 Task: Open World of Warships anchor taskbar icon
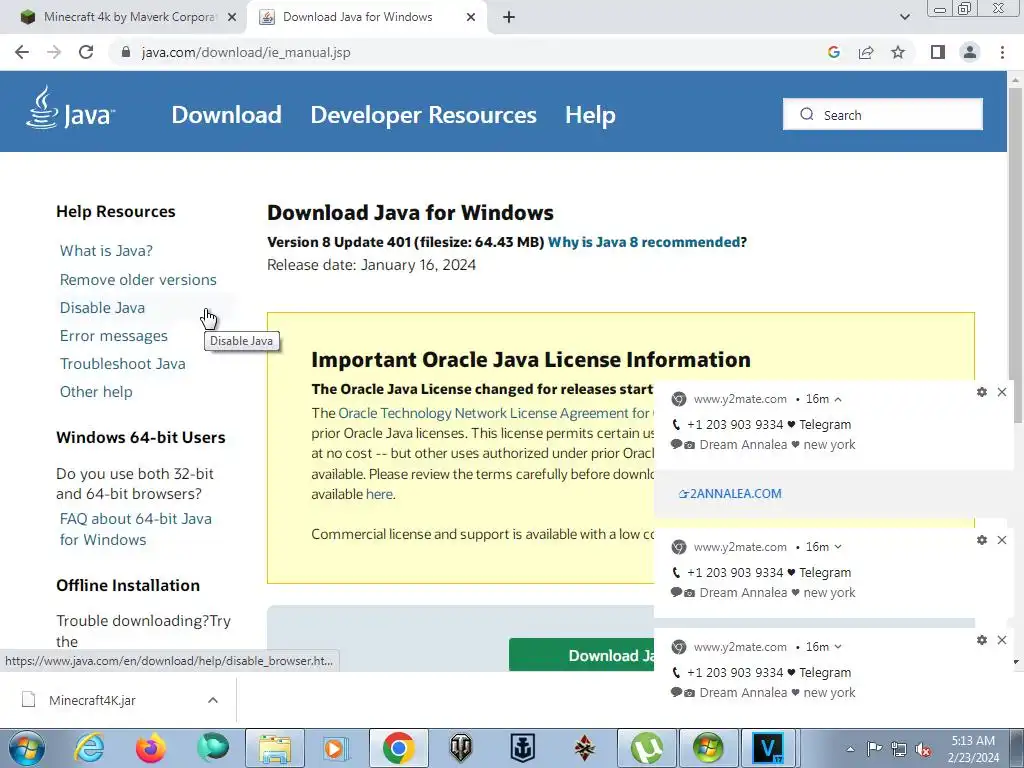pyautogui.click(x=522, y=748)
